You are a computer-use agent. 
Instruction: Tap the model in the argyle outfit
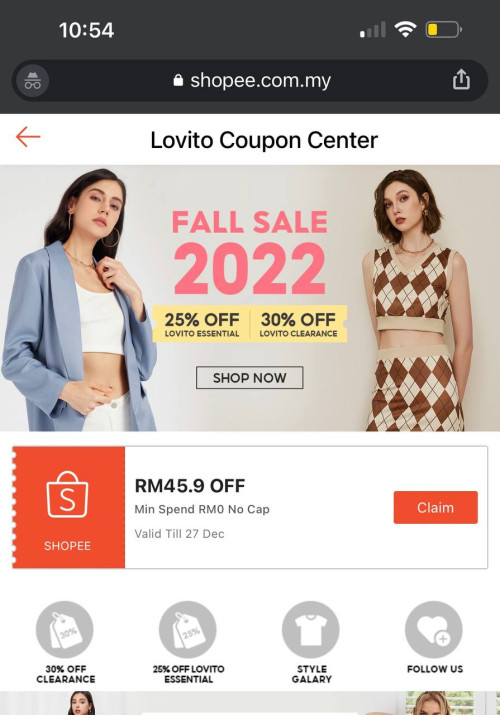(417, 301)
